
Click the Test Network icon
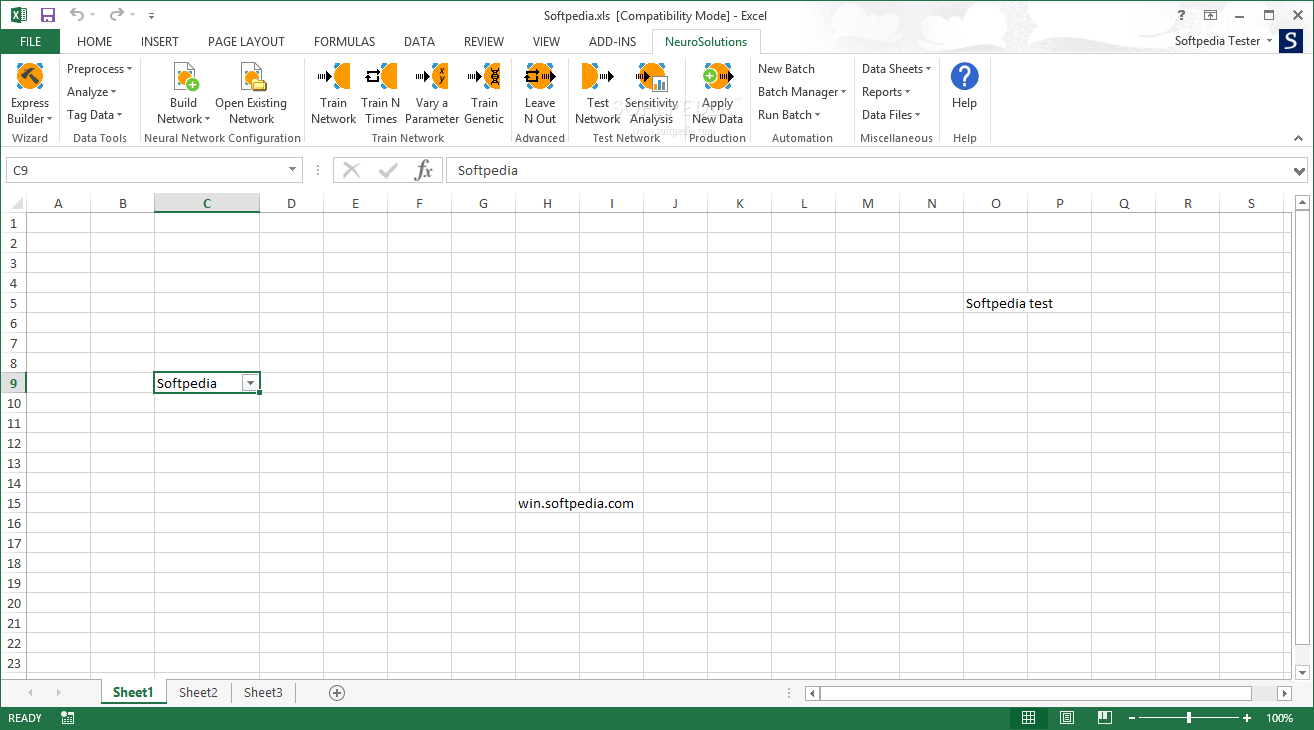click(598, 77)
